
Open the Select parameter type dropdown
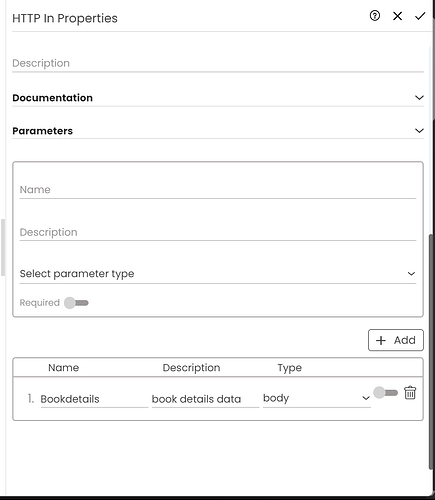pos(218,274)
